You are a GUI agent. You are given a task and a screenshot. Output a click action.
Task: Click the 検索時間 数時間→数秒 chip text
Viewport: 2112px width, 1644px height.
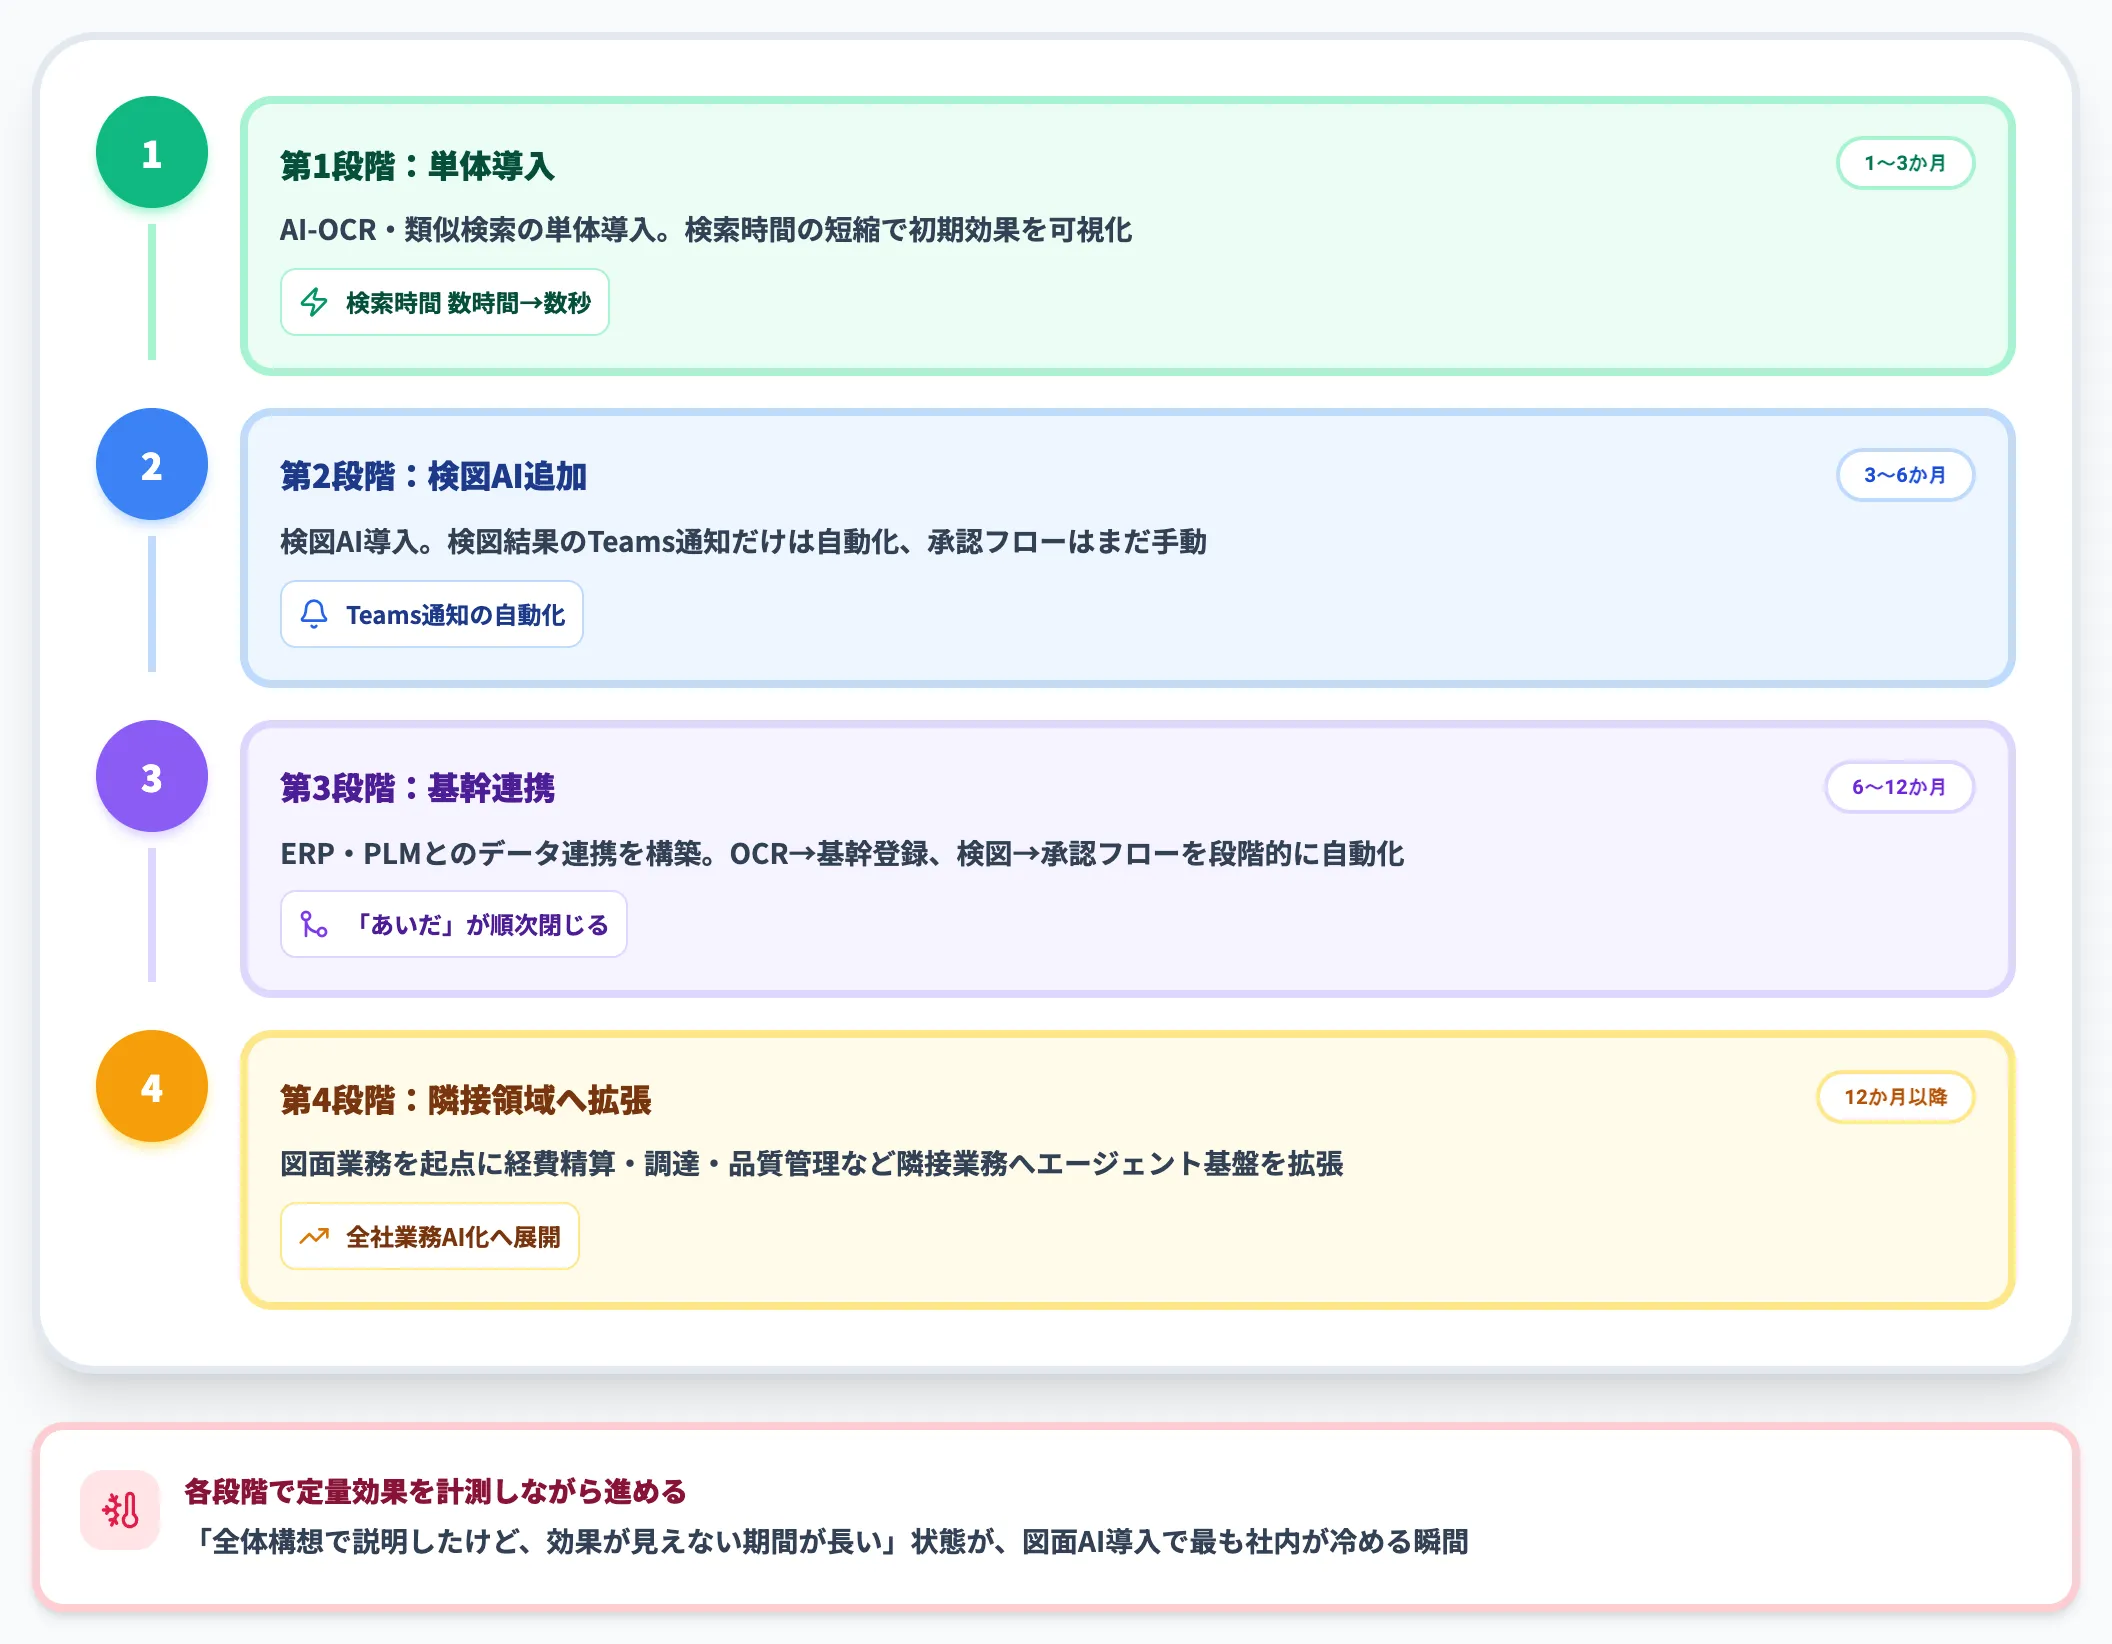coord(468,302)
